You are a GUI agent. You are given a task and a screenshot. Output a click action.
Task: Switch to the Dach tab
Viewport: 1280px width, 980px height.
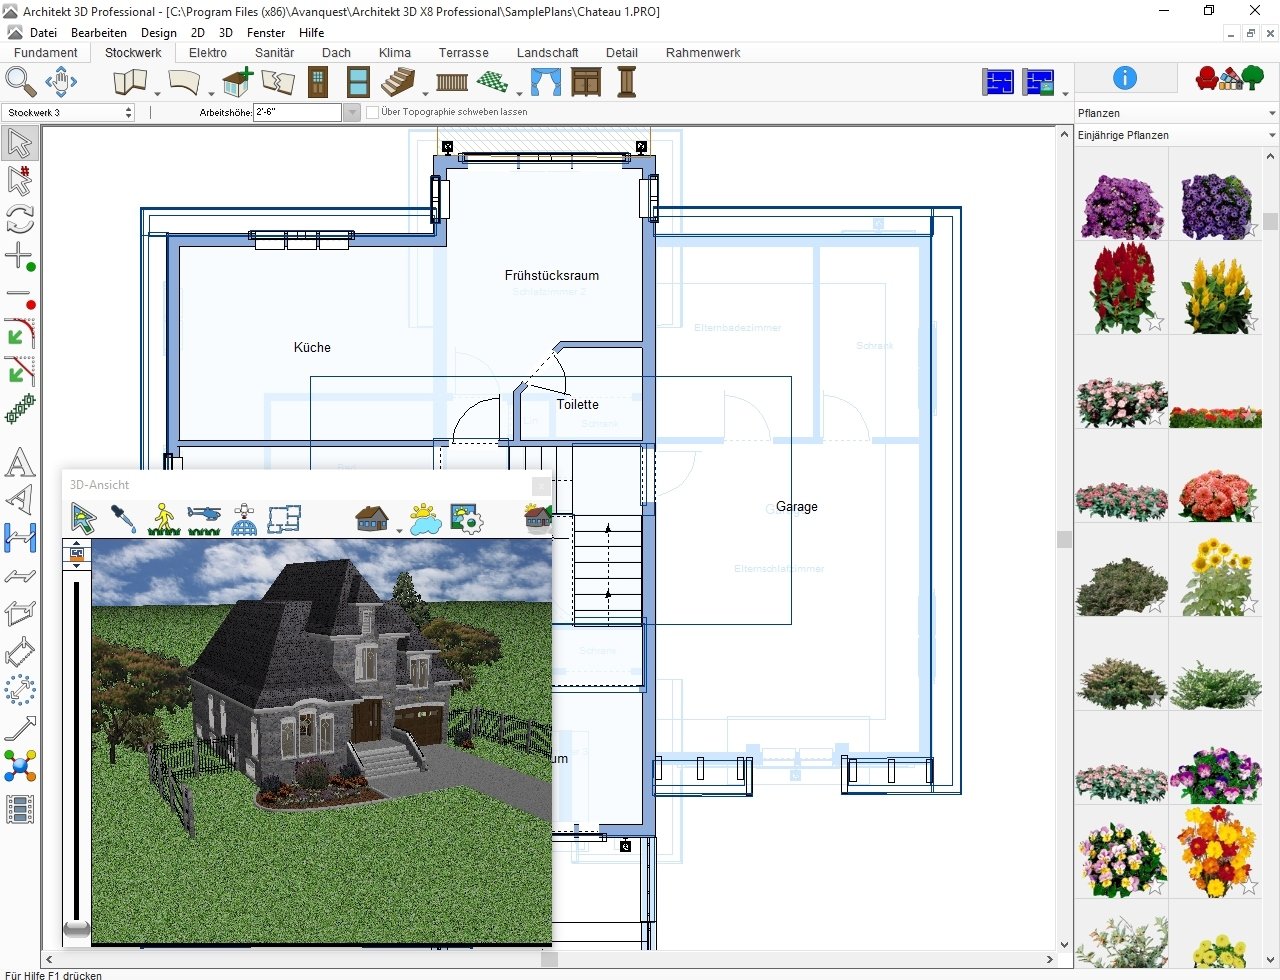click(336, 53)
